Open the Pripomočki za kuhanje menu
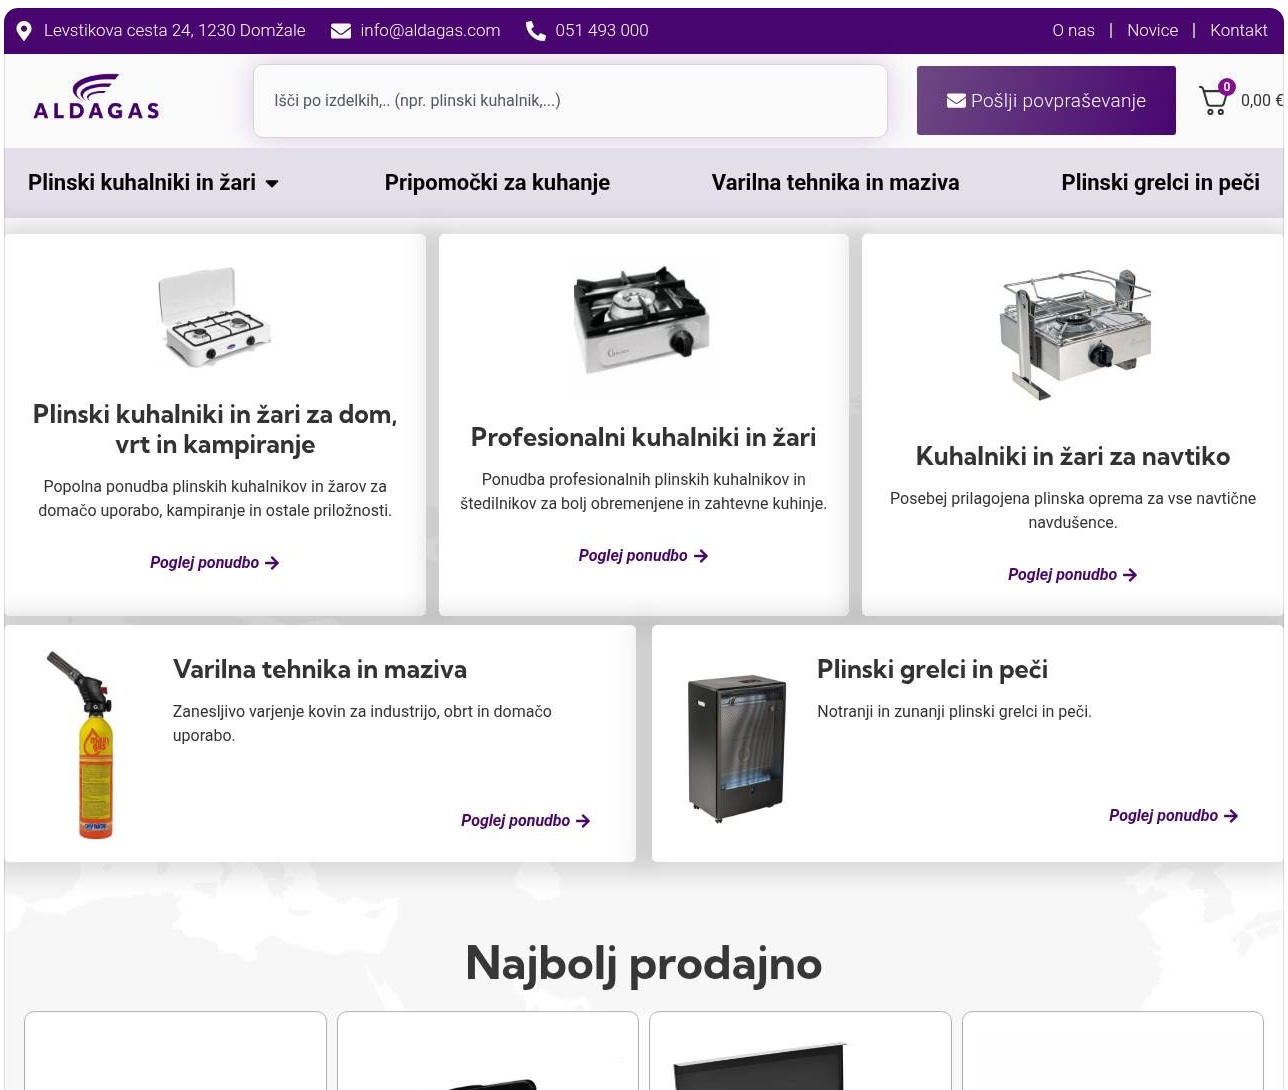The width and height of the screenshot is (1288, 1090). 497,183
